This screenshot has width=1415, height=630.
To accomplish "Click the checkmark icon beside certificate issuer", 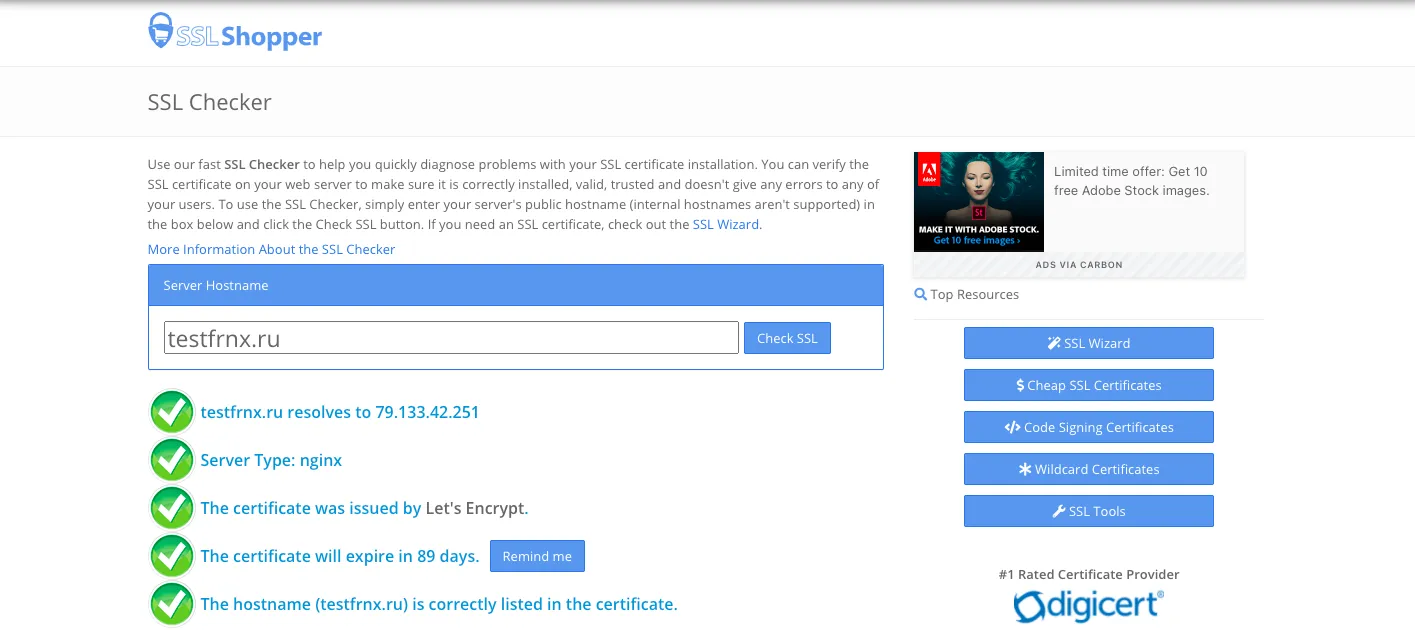I will click(x=172, y=508).
